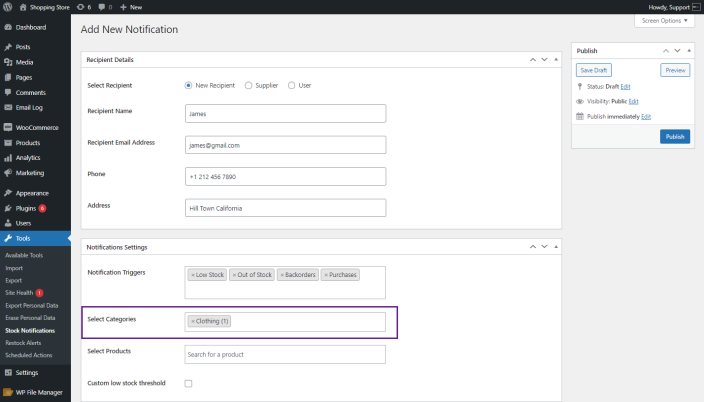
Task: Expand the Screen Options dropdown
Action: tap(663, 21)
